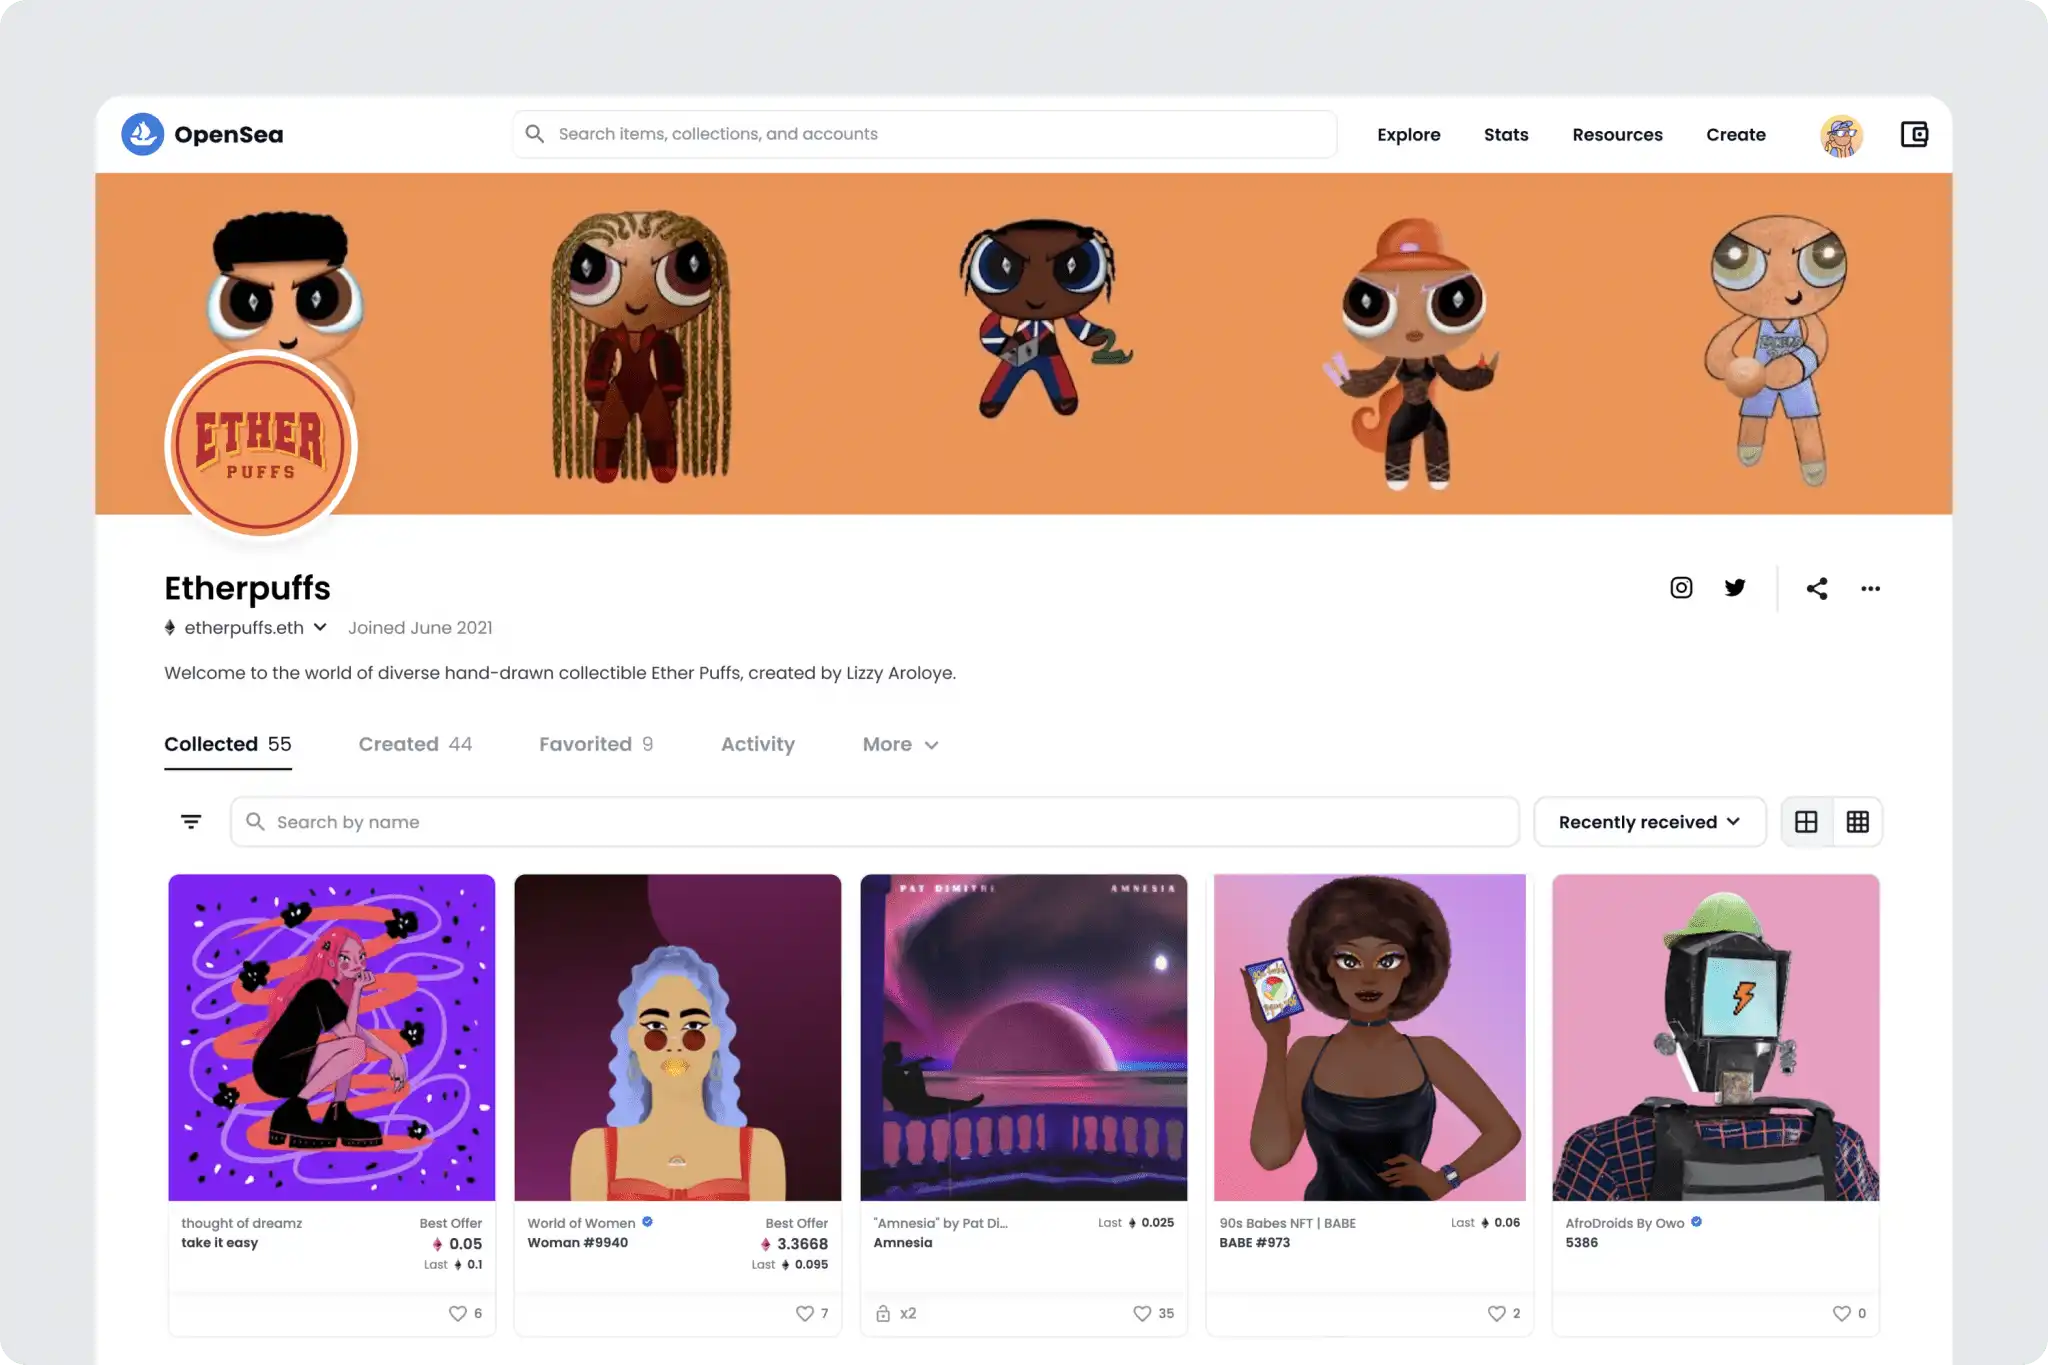Viewport: 2048px width, 1365px height.
Task: Open the filter icon beside the search bar
Action: (x=191, y=821)
